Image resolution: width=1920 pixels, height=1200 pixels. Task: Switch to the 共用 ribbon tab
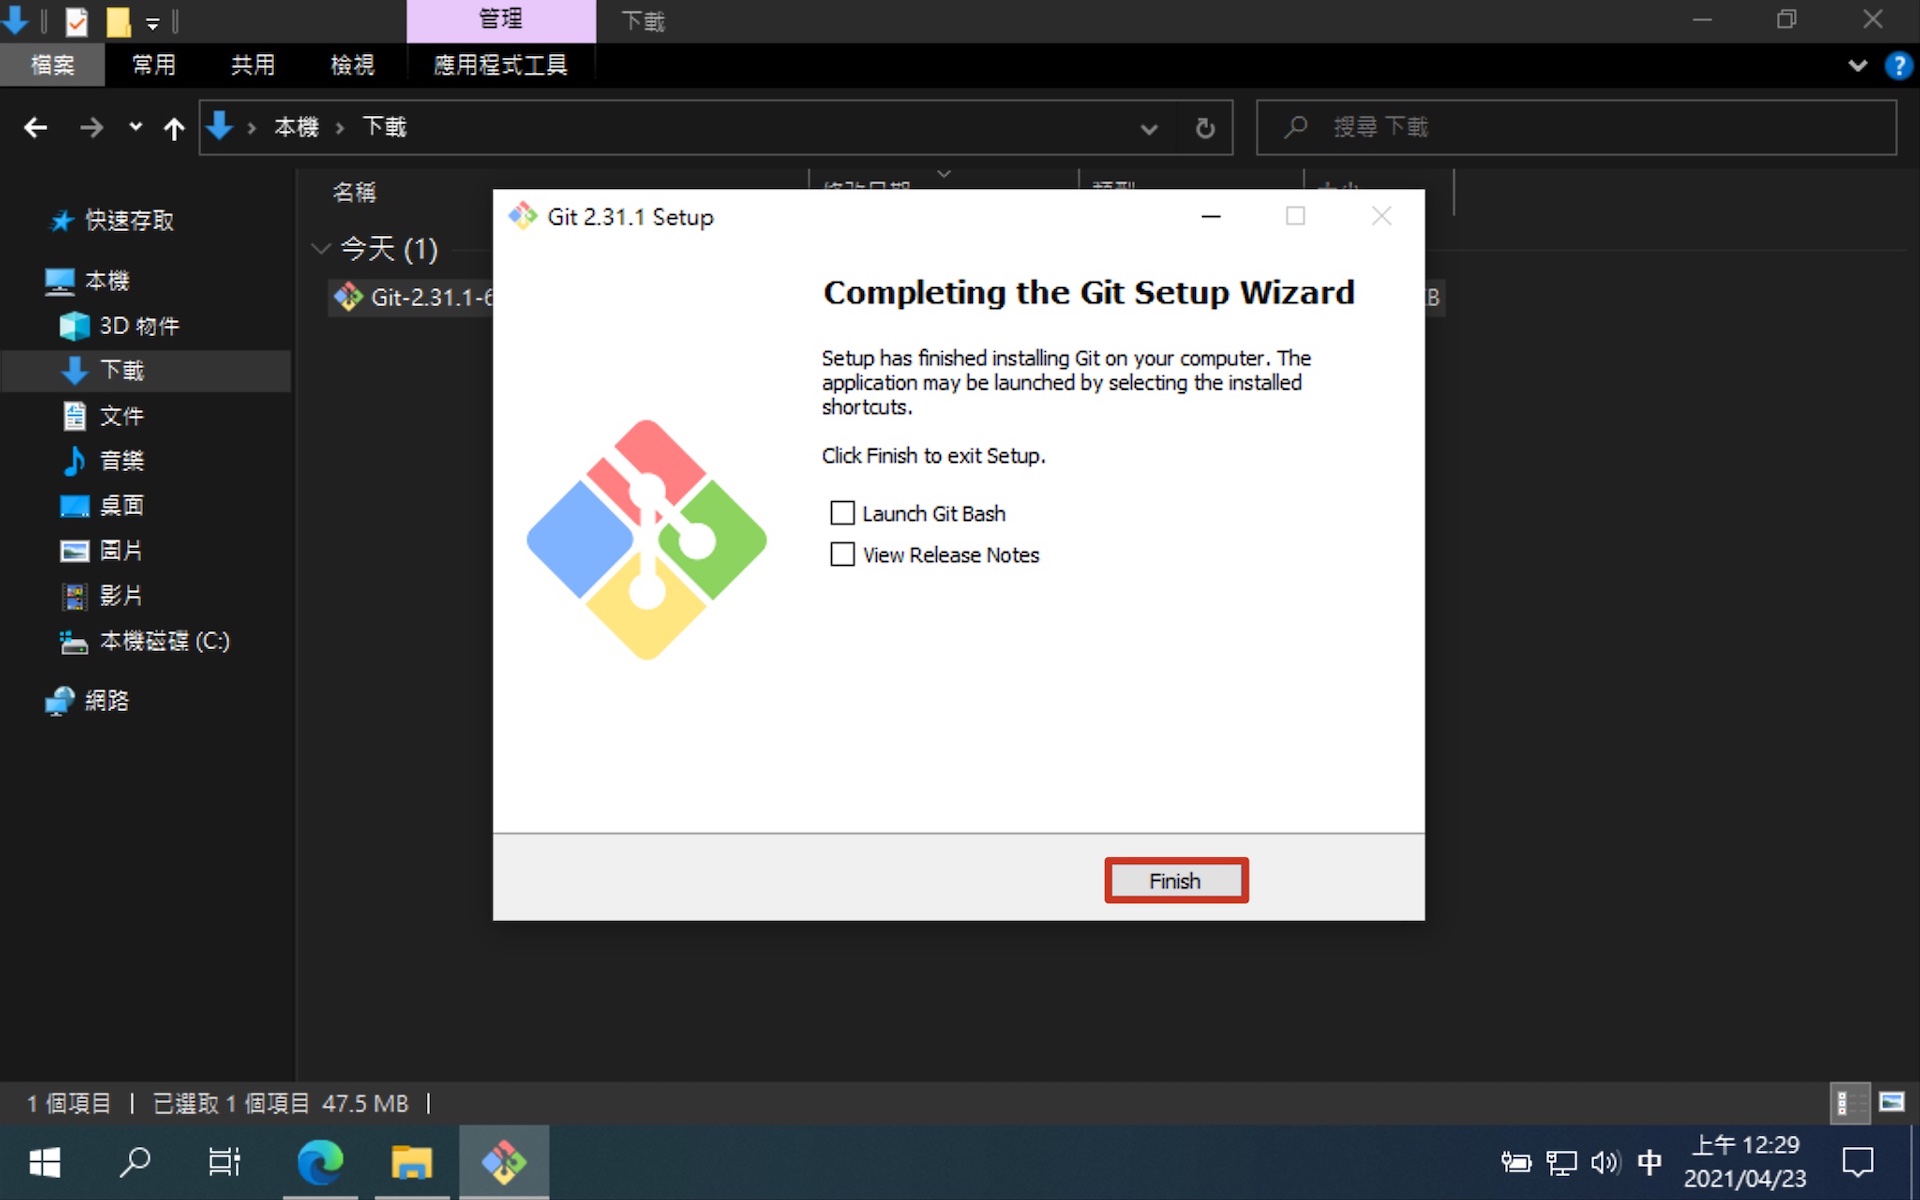pos(252,65)
